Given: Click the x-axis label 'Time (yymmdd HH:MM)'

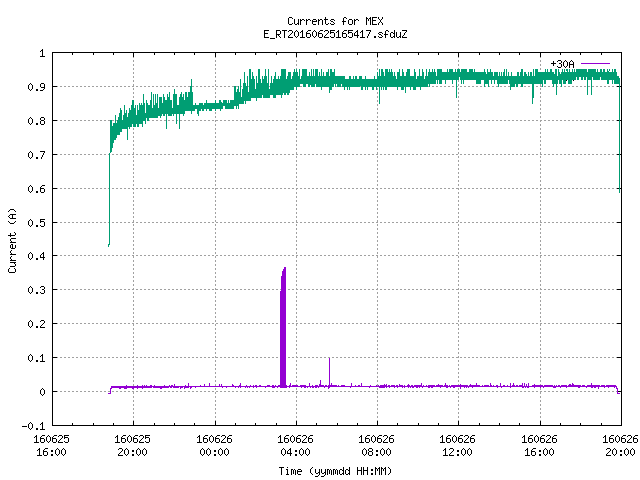Looking at the screenshot, I should [x=335, y=471].
